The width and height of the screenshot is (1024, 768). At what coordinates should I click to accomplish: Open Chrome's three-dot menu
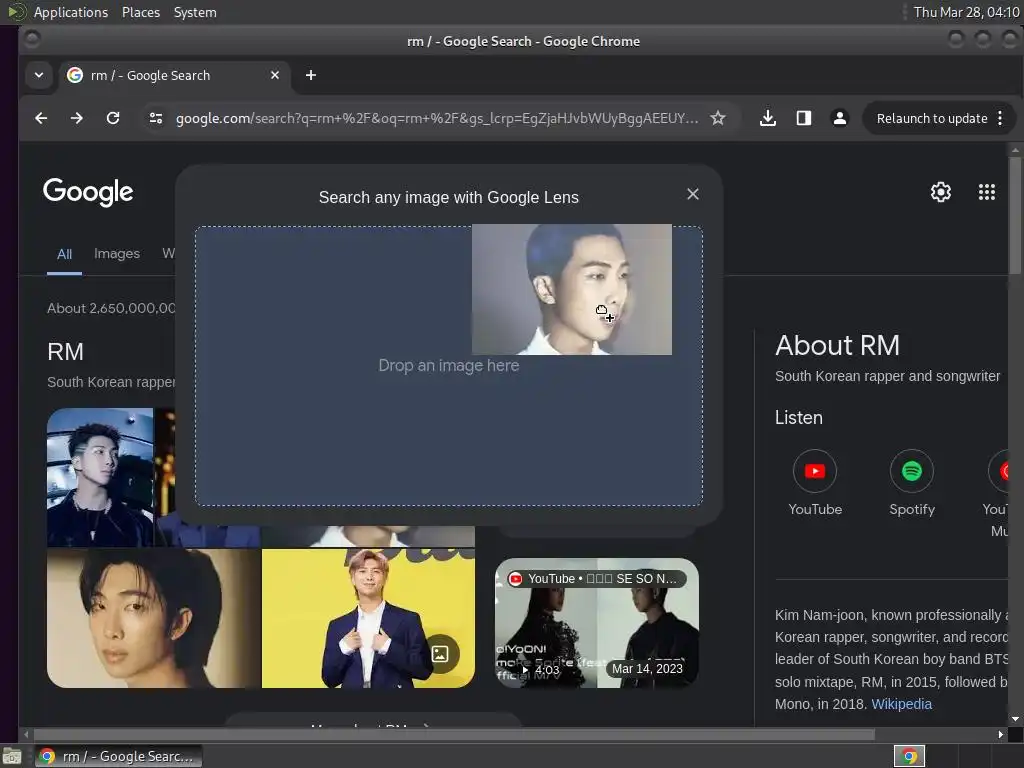(x=999, y=118)
